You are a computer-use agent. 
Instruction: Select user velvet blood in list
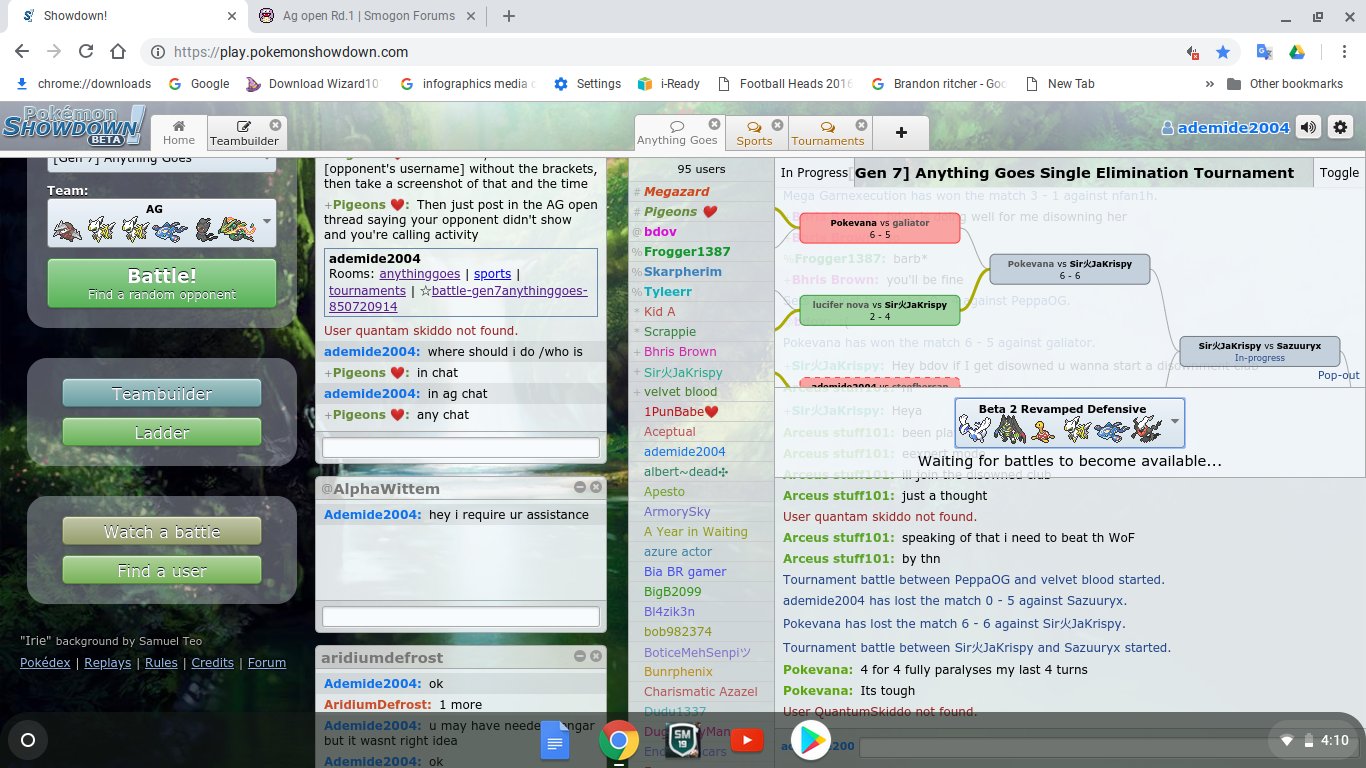[701, 392]
